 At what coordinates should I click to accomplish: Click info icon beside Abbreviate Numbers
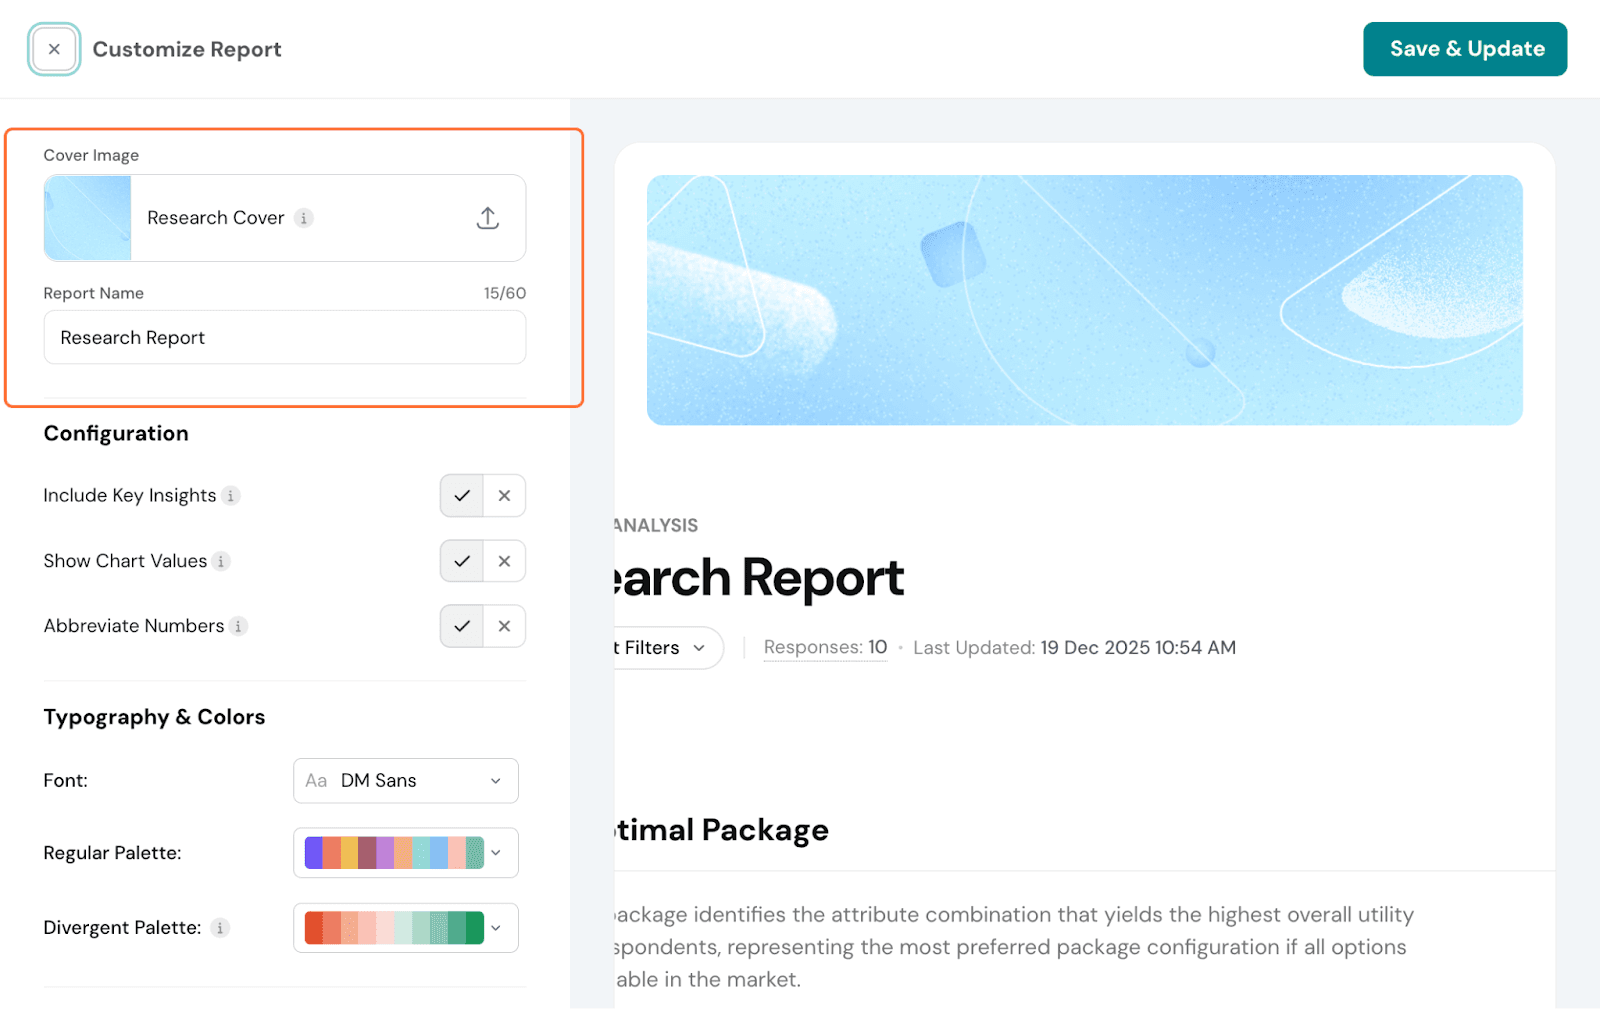(238, 627)
